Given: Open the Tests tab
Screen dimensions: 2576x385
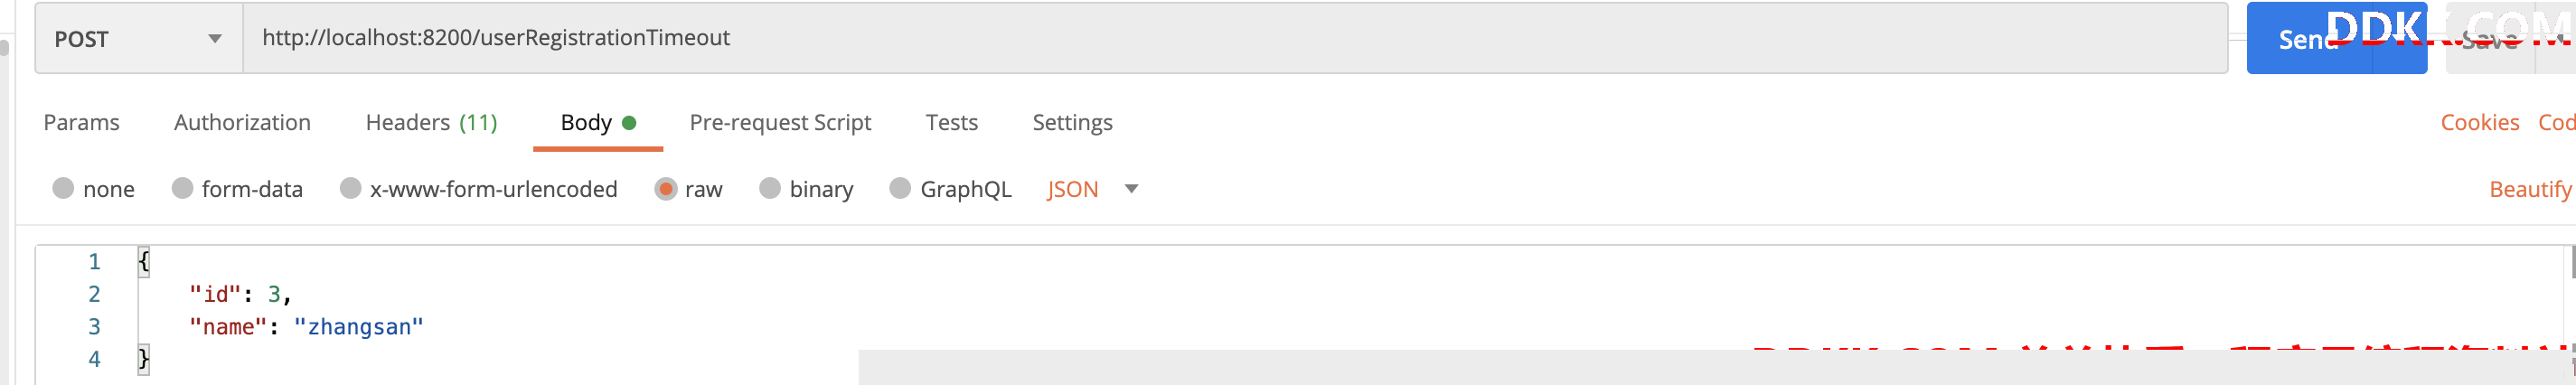Looking at the screenshot, I should coord(951,122).
